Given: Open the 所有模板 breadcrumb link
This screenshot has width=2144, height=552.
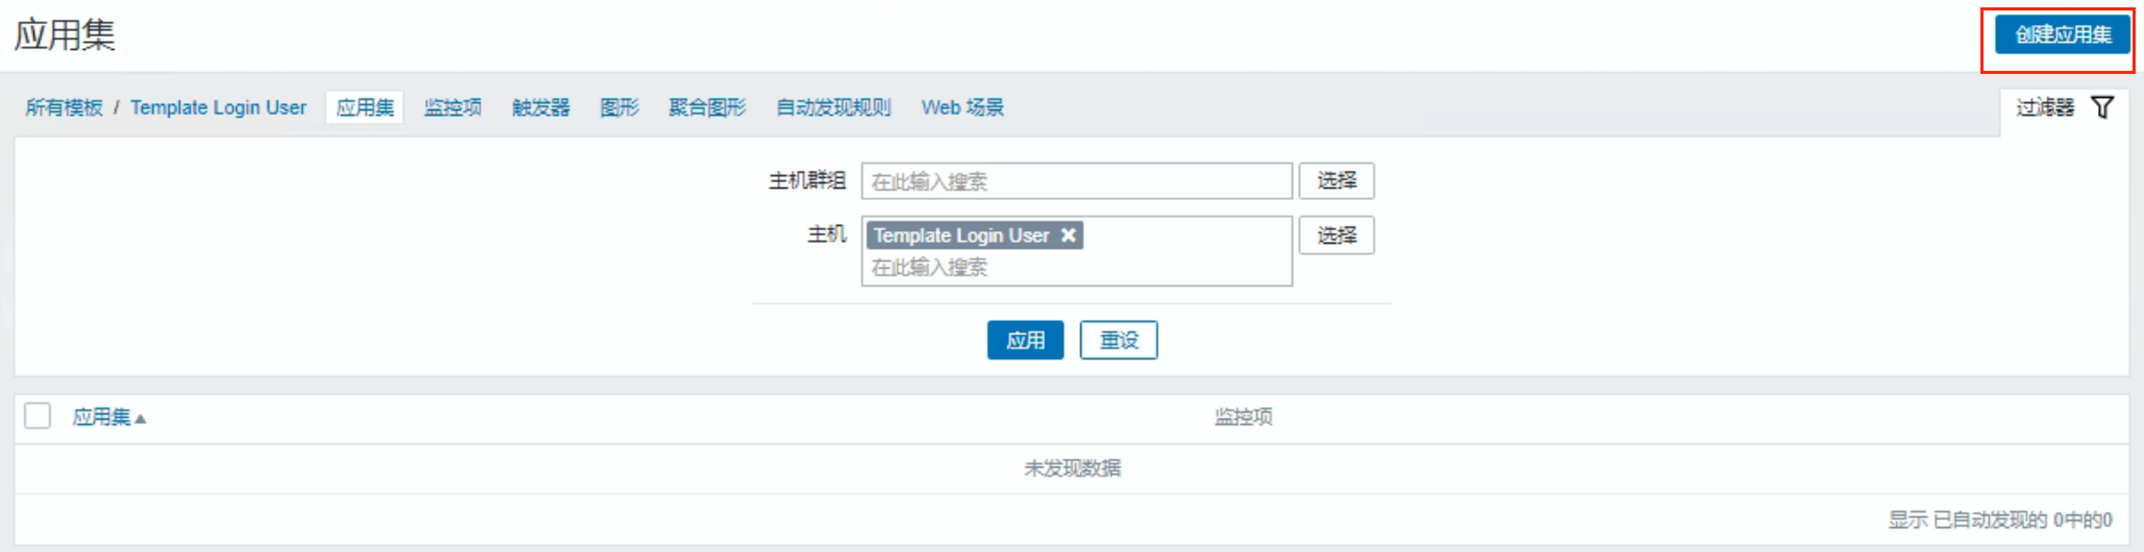Looking at the screenshot, I should coord(64,108).
